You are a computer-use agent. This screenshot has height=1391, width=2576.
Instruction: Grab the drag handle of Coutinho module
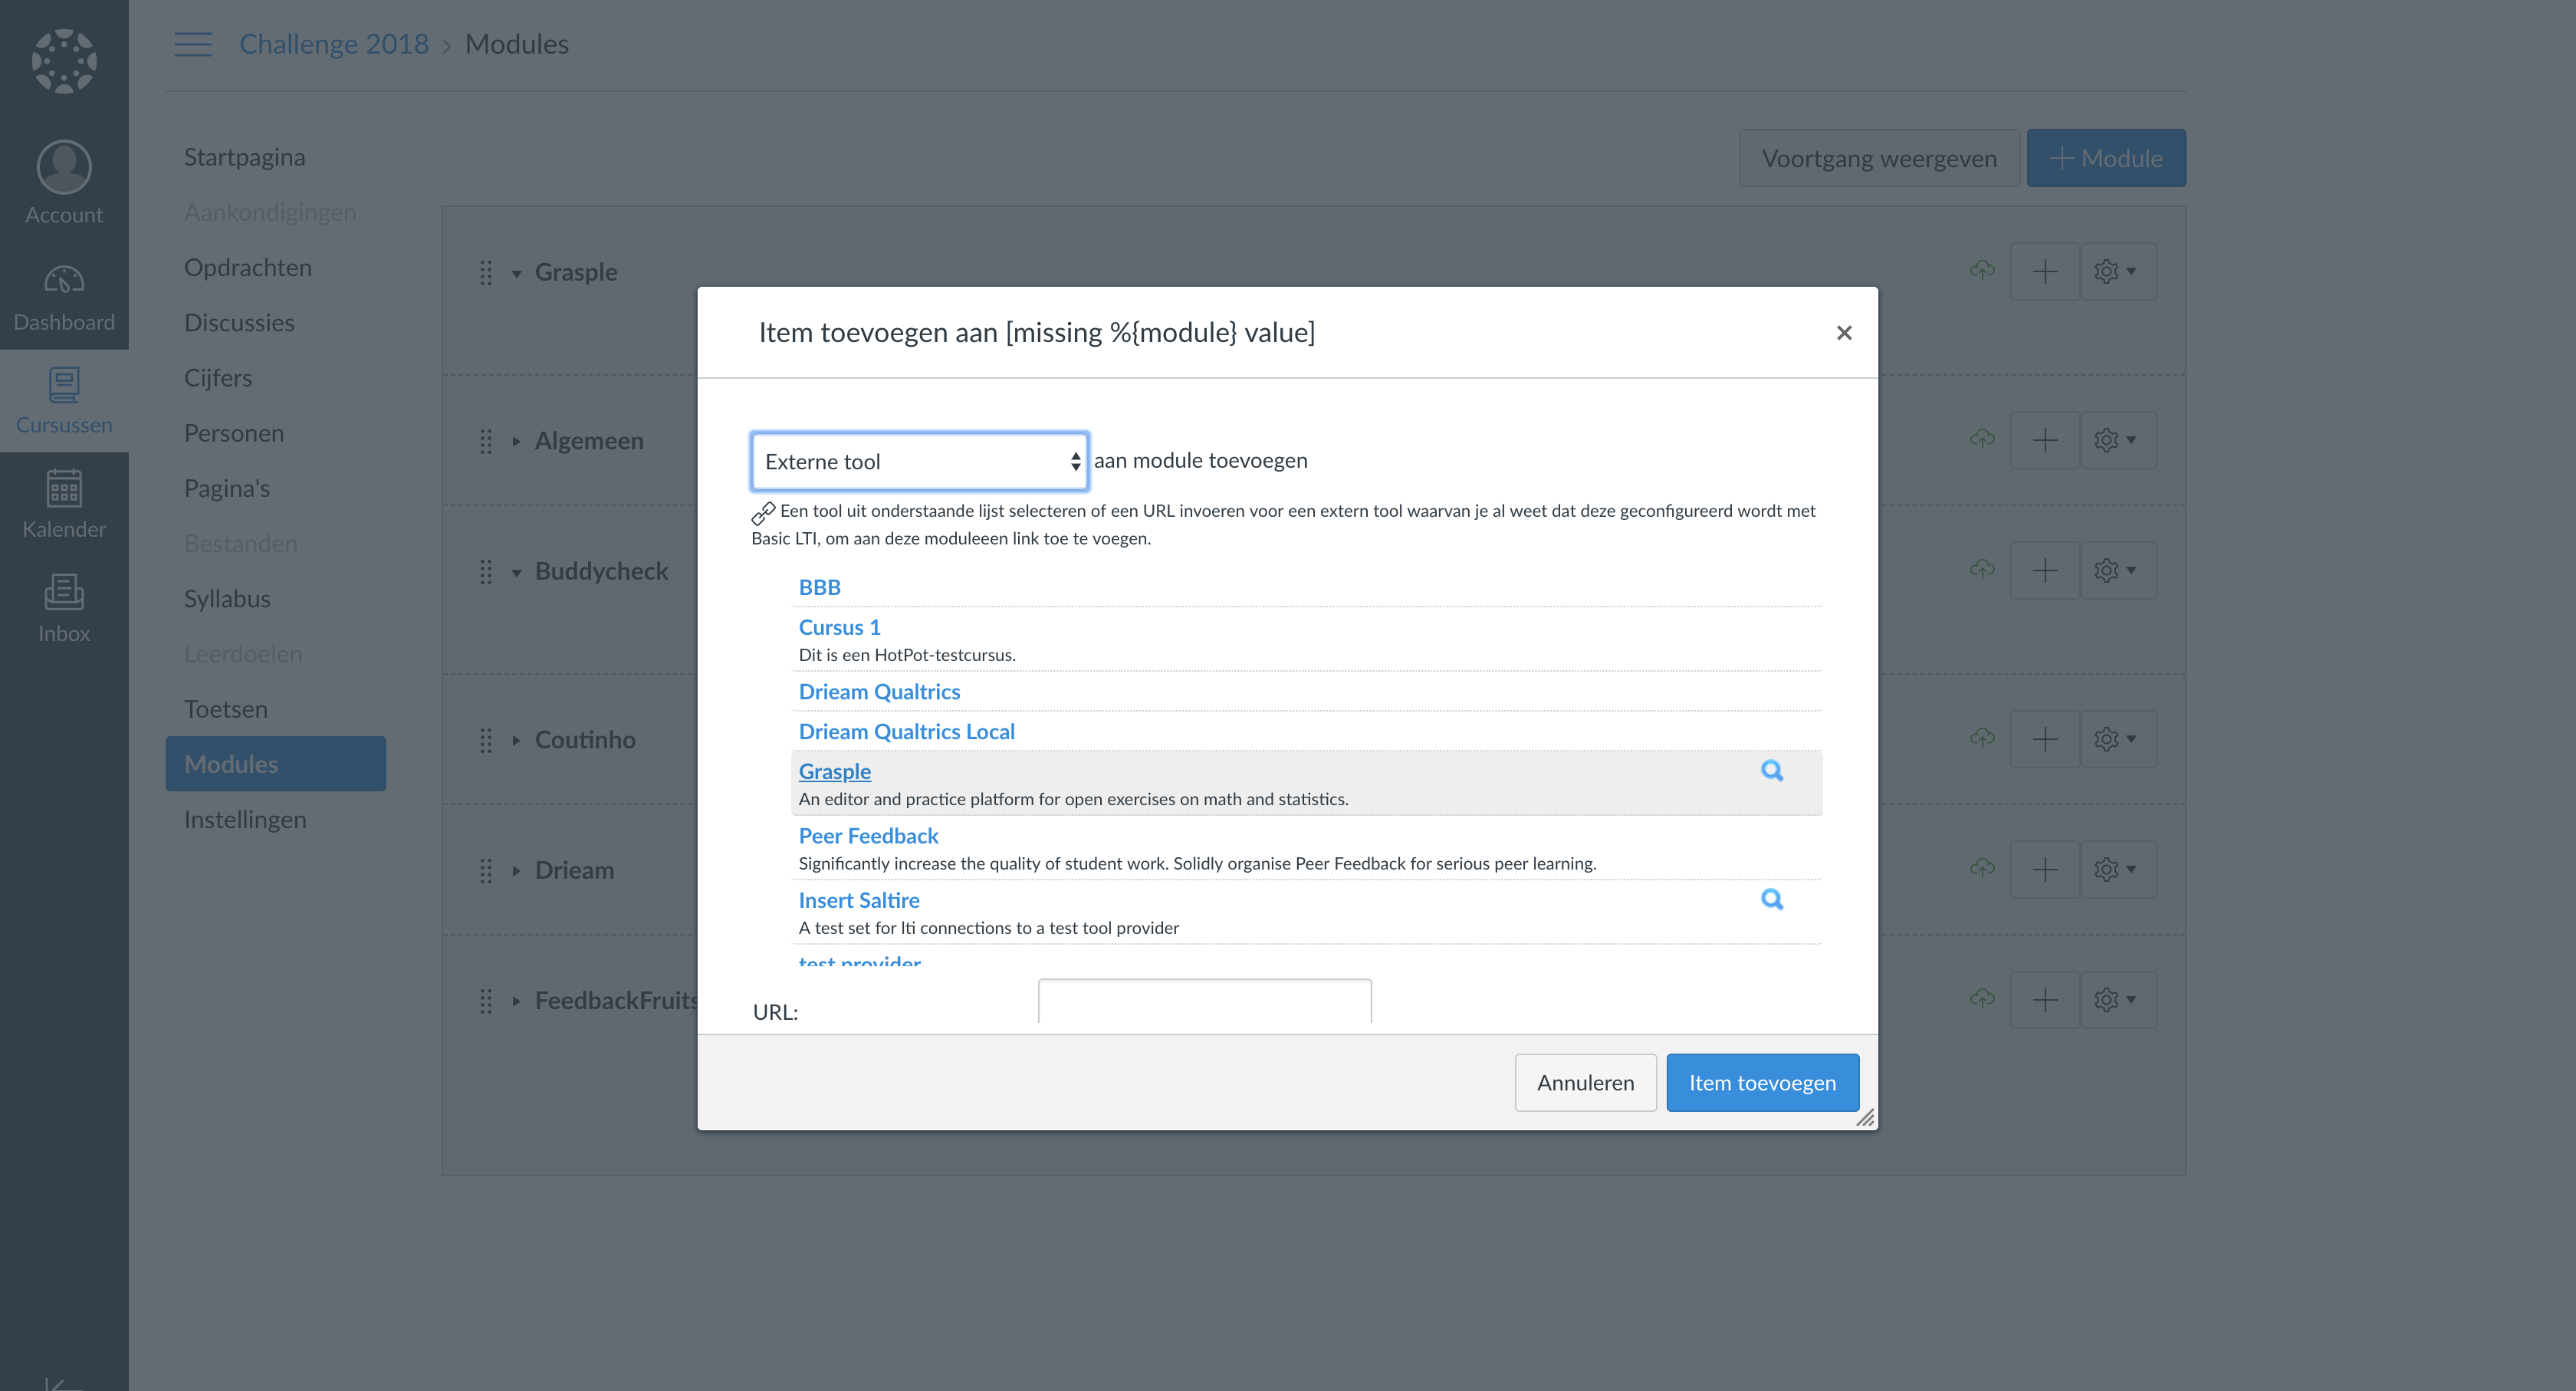click(486, 740)
